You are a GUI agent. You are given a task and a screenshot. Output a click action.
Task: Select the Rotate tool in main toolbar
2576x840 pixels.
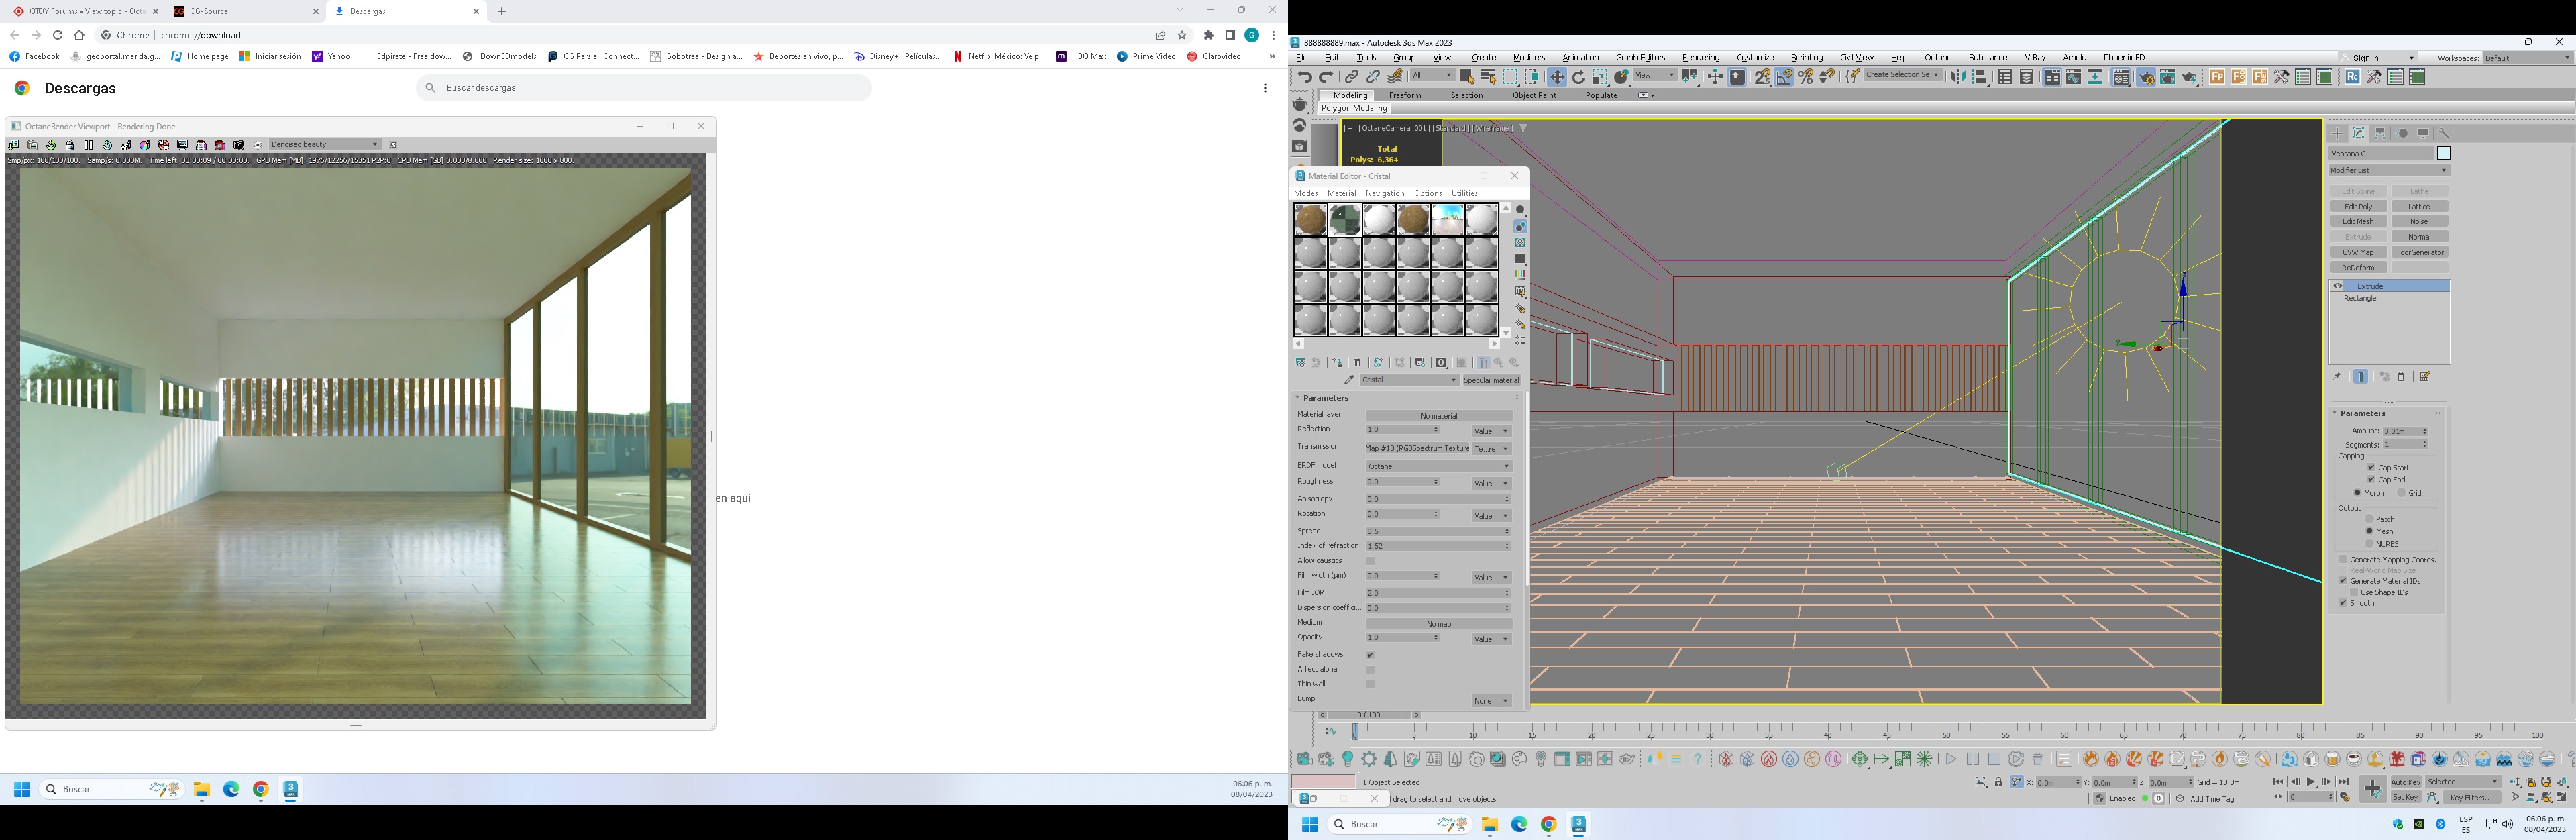[x=1578, y=77]
